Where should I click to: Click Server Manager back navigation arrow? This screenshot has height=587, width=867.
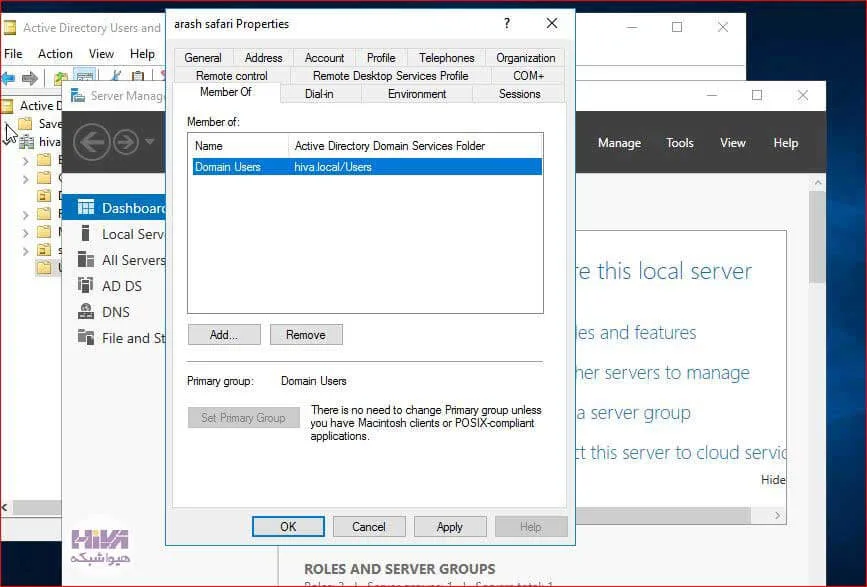tap(91, 142)
